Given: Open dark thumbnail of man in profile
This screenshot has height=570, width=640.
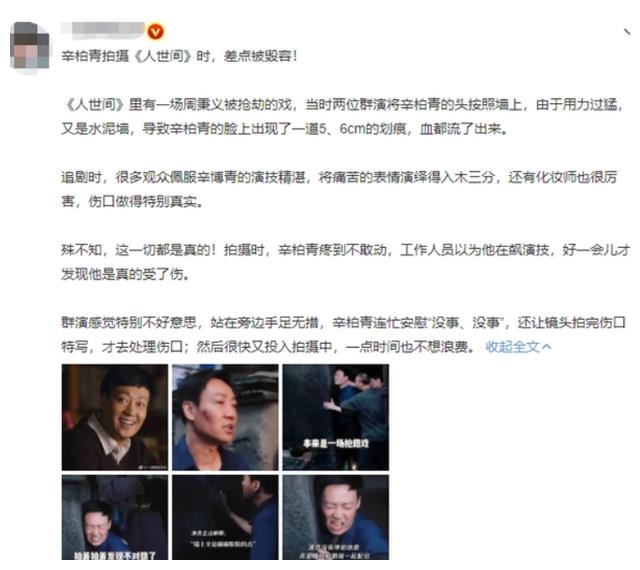Looking at the screenshot, I should pyautogui.click(x=225, y=517).
